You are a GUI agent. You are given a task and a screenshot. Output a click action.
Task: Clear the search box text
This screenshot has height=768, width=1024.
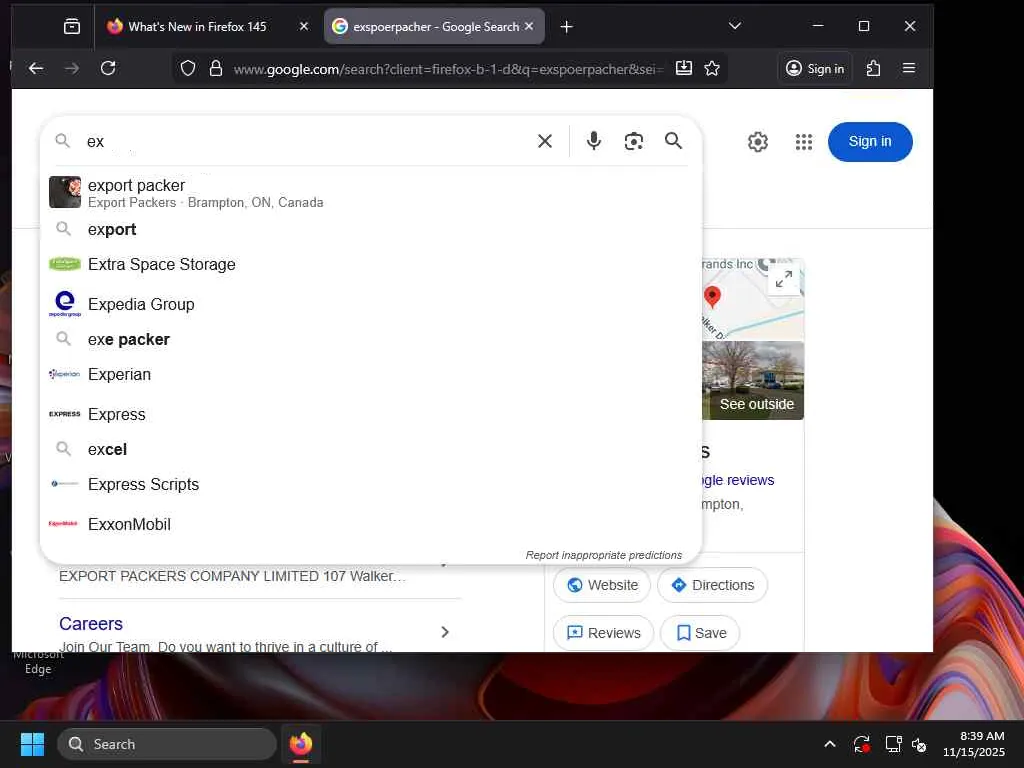(545, 141)
